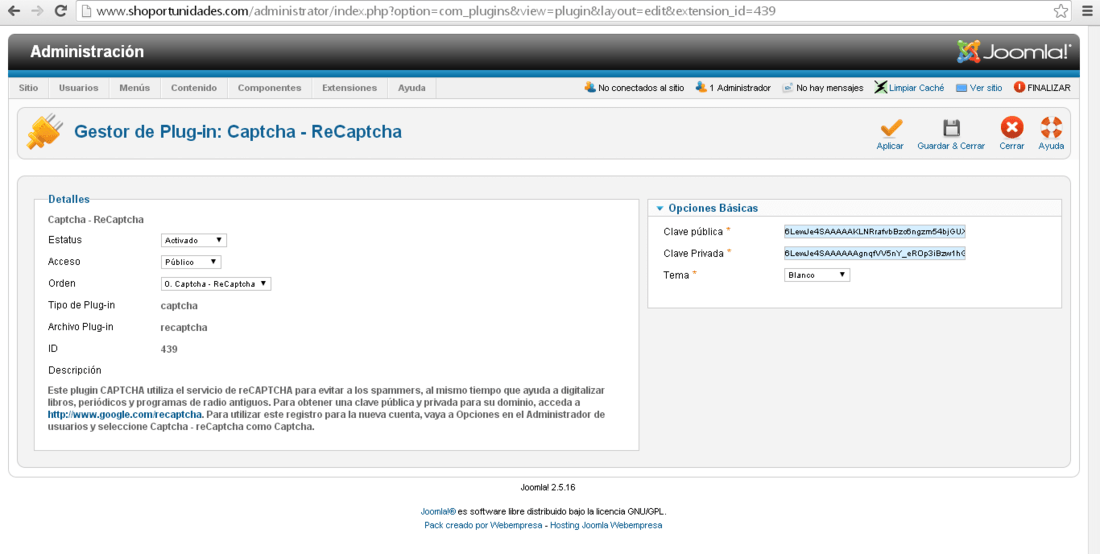Click the No conectados al sitio icon
The image size is (1100, 554).
(x=590, y=88)
